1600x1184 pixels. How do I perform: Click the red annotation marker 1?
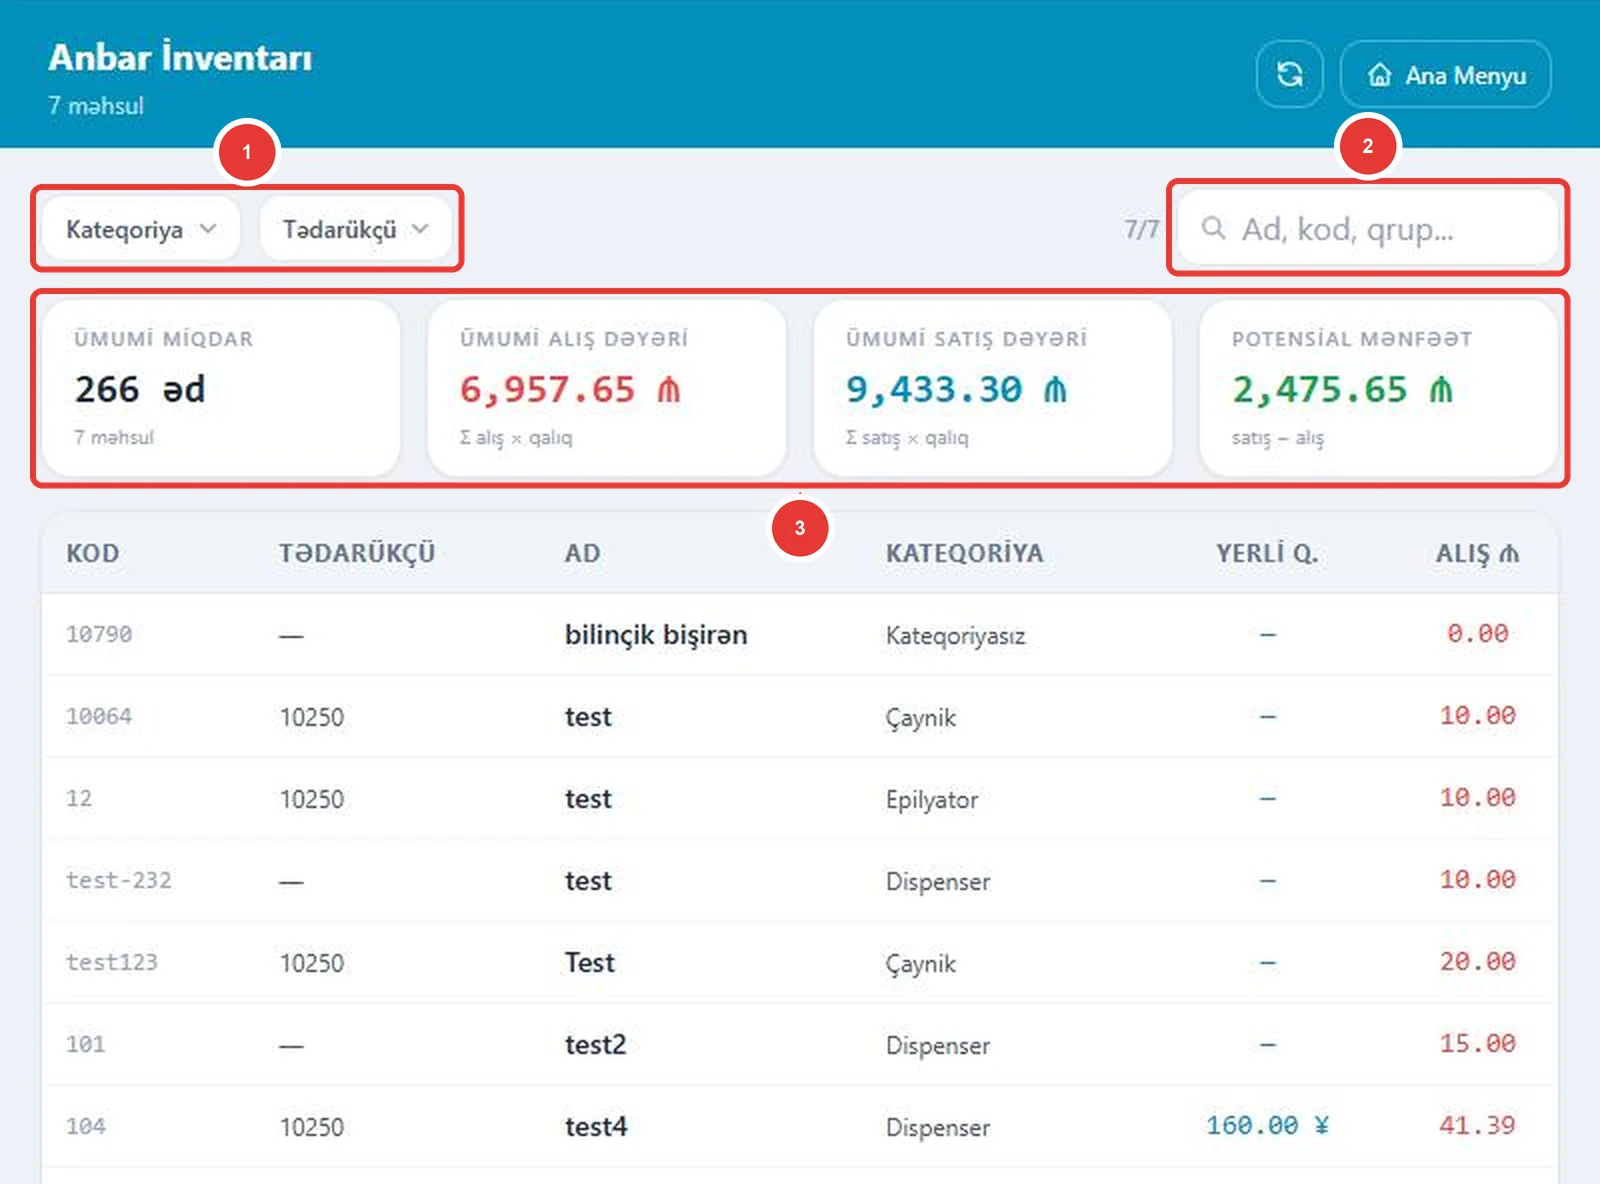pyautogui.click(x=247, y=152)
